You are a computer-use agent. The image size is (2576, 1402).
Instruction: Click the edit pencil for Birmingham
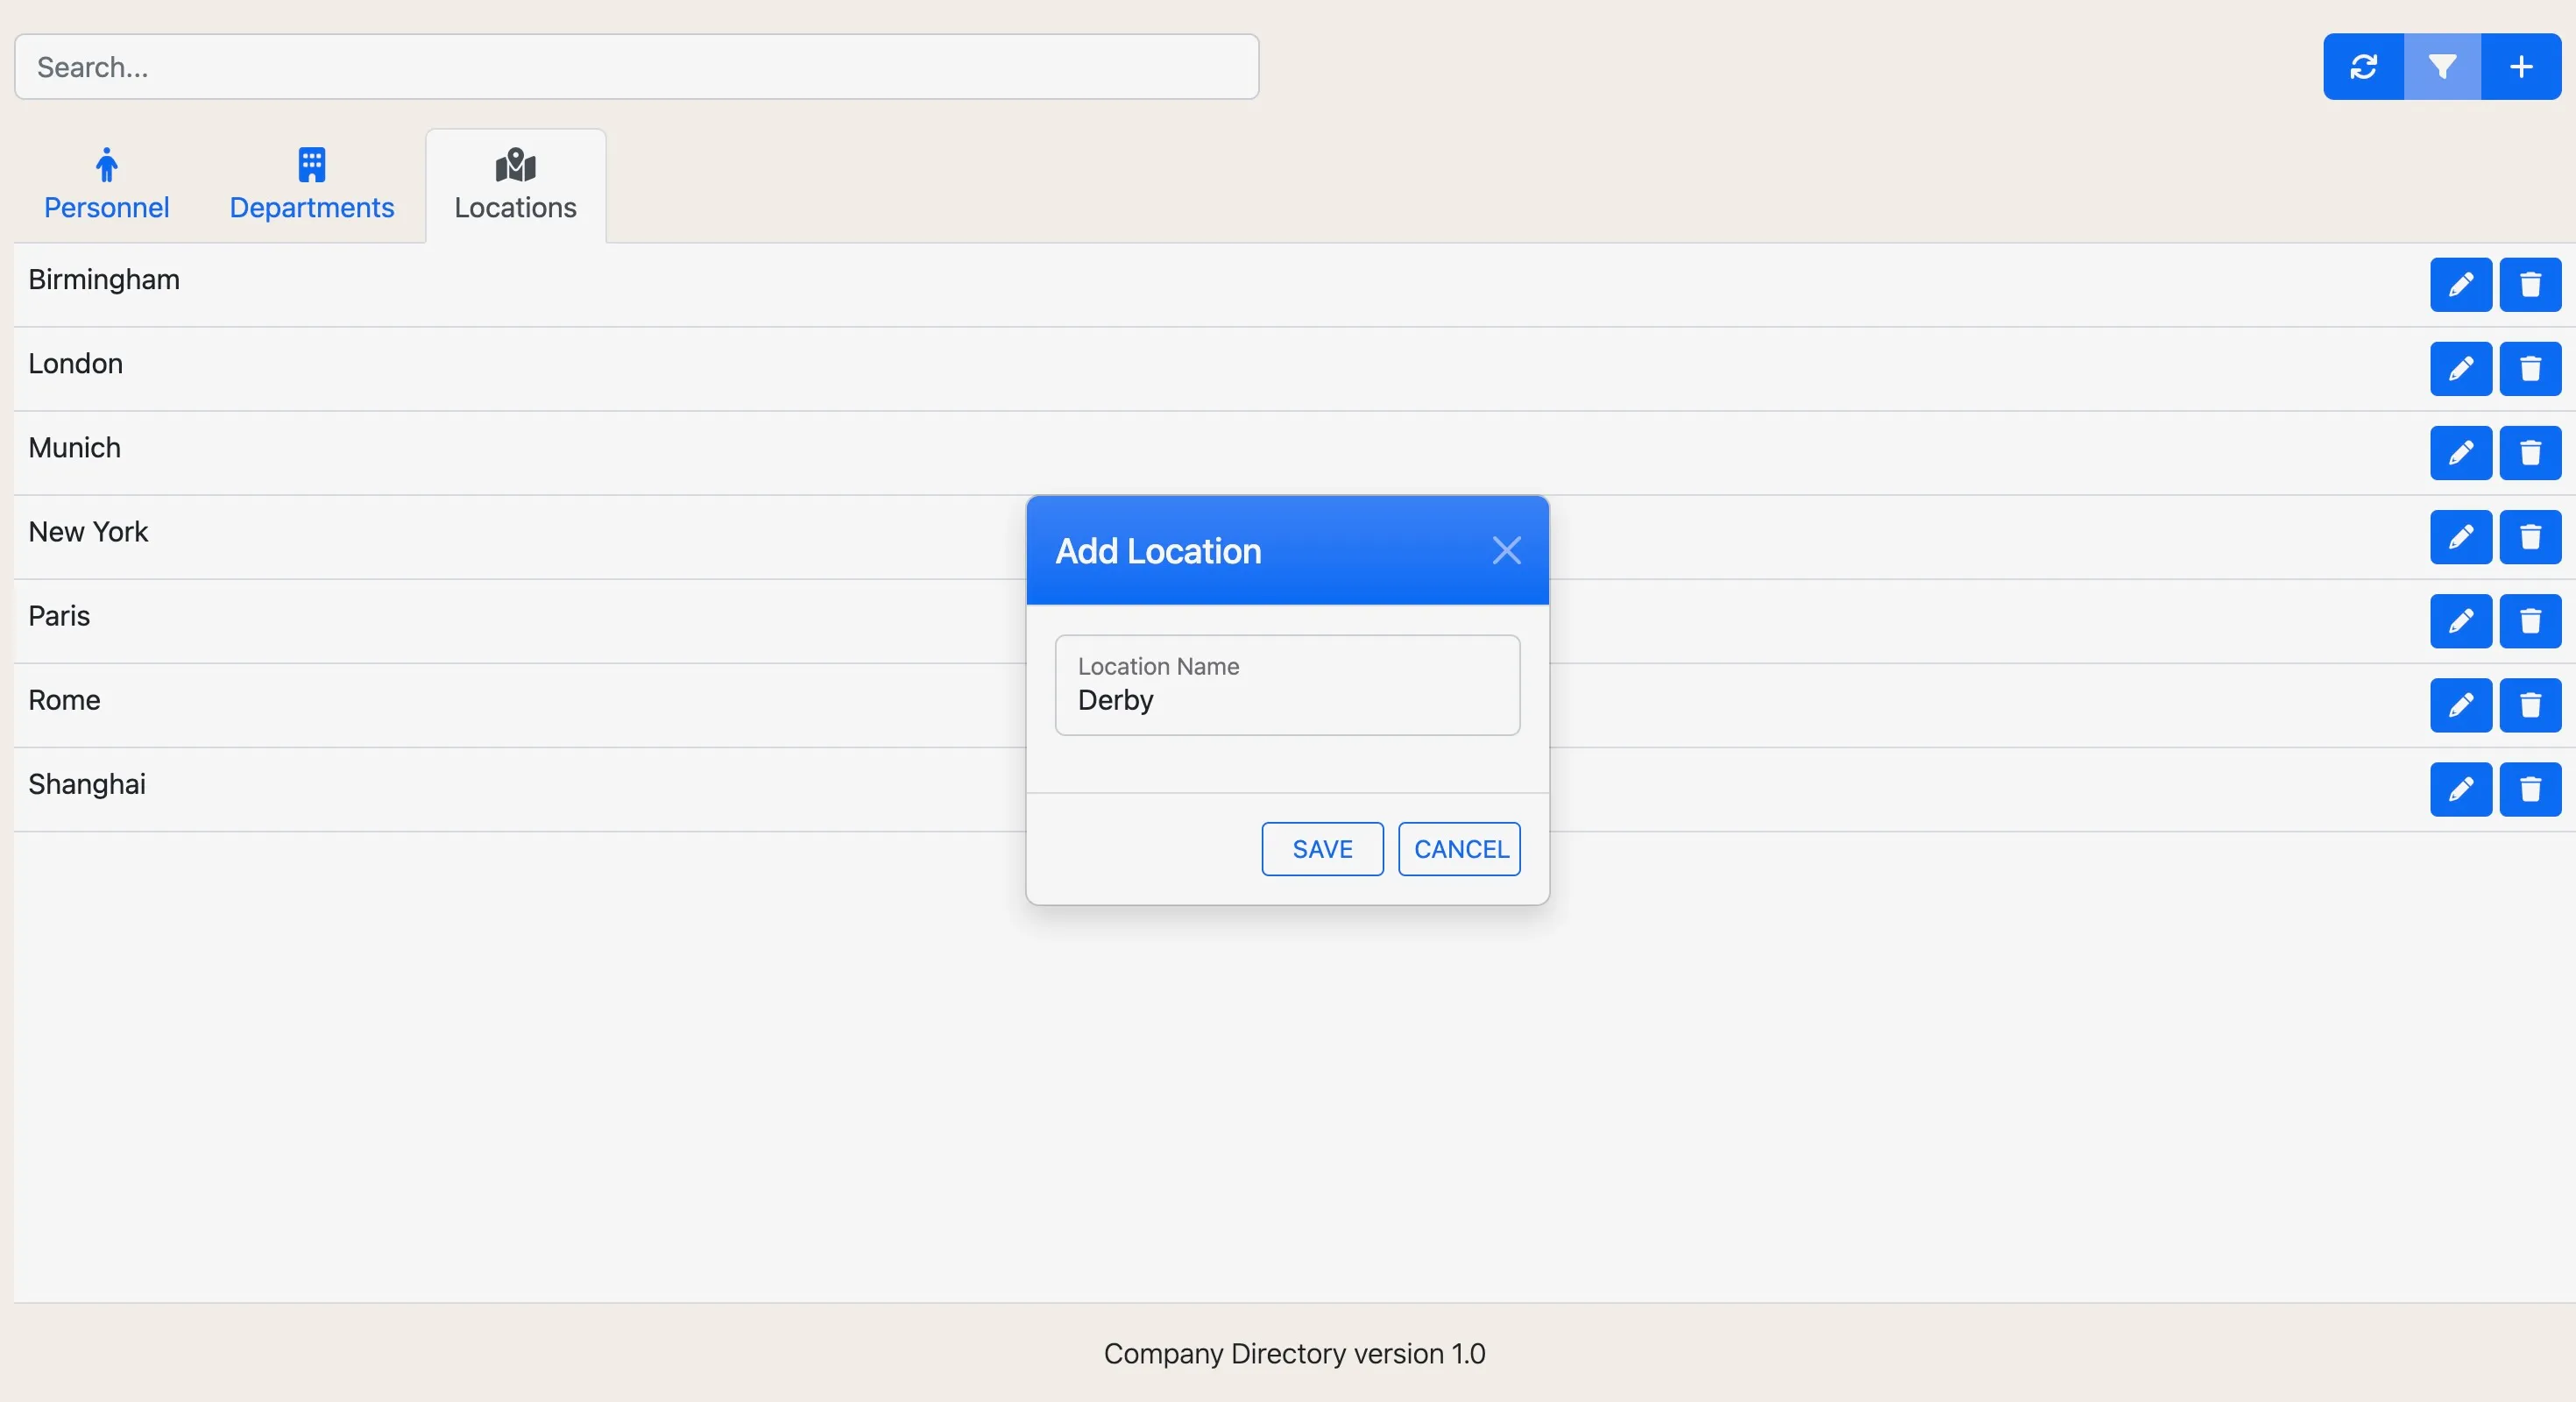2461,284
